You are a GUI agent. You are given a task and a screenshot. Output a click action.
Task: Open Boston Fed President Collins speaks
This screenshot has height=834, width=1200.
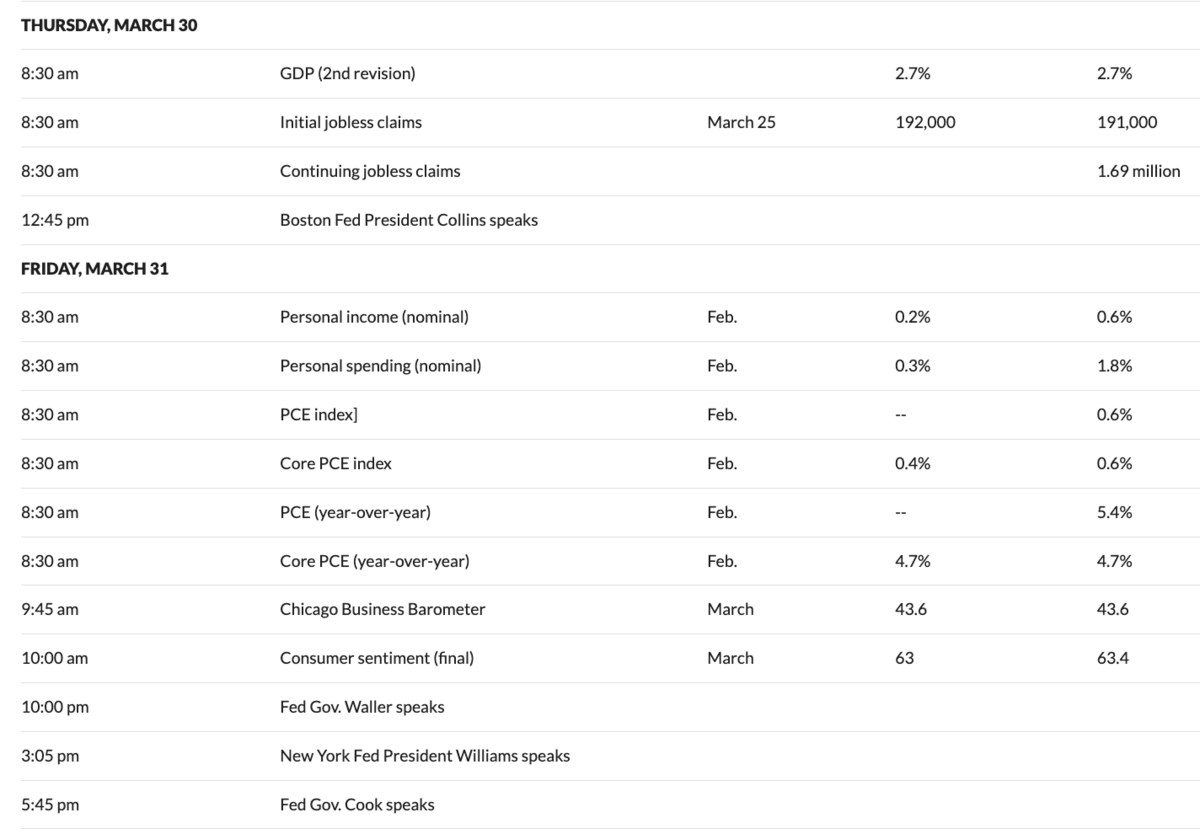point(408,220)
